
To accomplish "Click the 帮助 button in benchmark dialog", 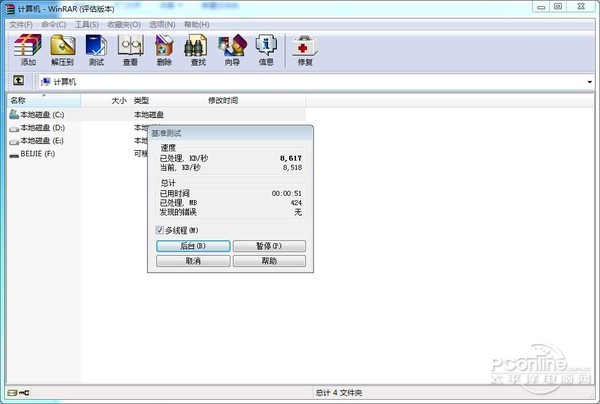I will pos(269,261).
